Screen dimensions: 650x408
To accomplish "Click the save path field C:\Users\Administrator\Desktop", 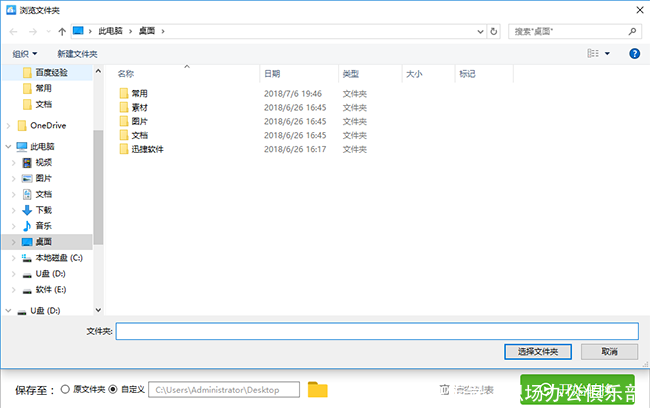I will 224,390.
